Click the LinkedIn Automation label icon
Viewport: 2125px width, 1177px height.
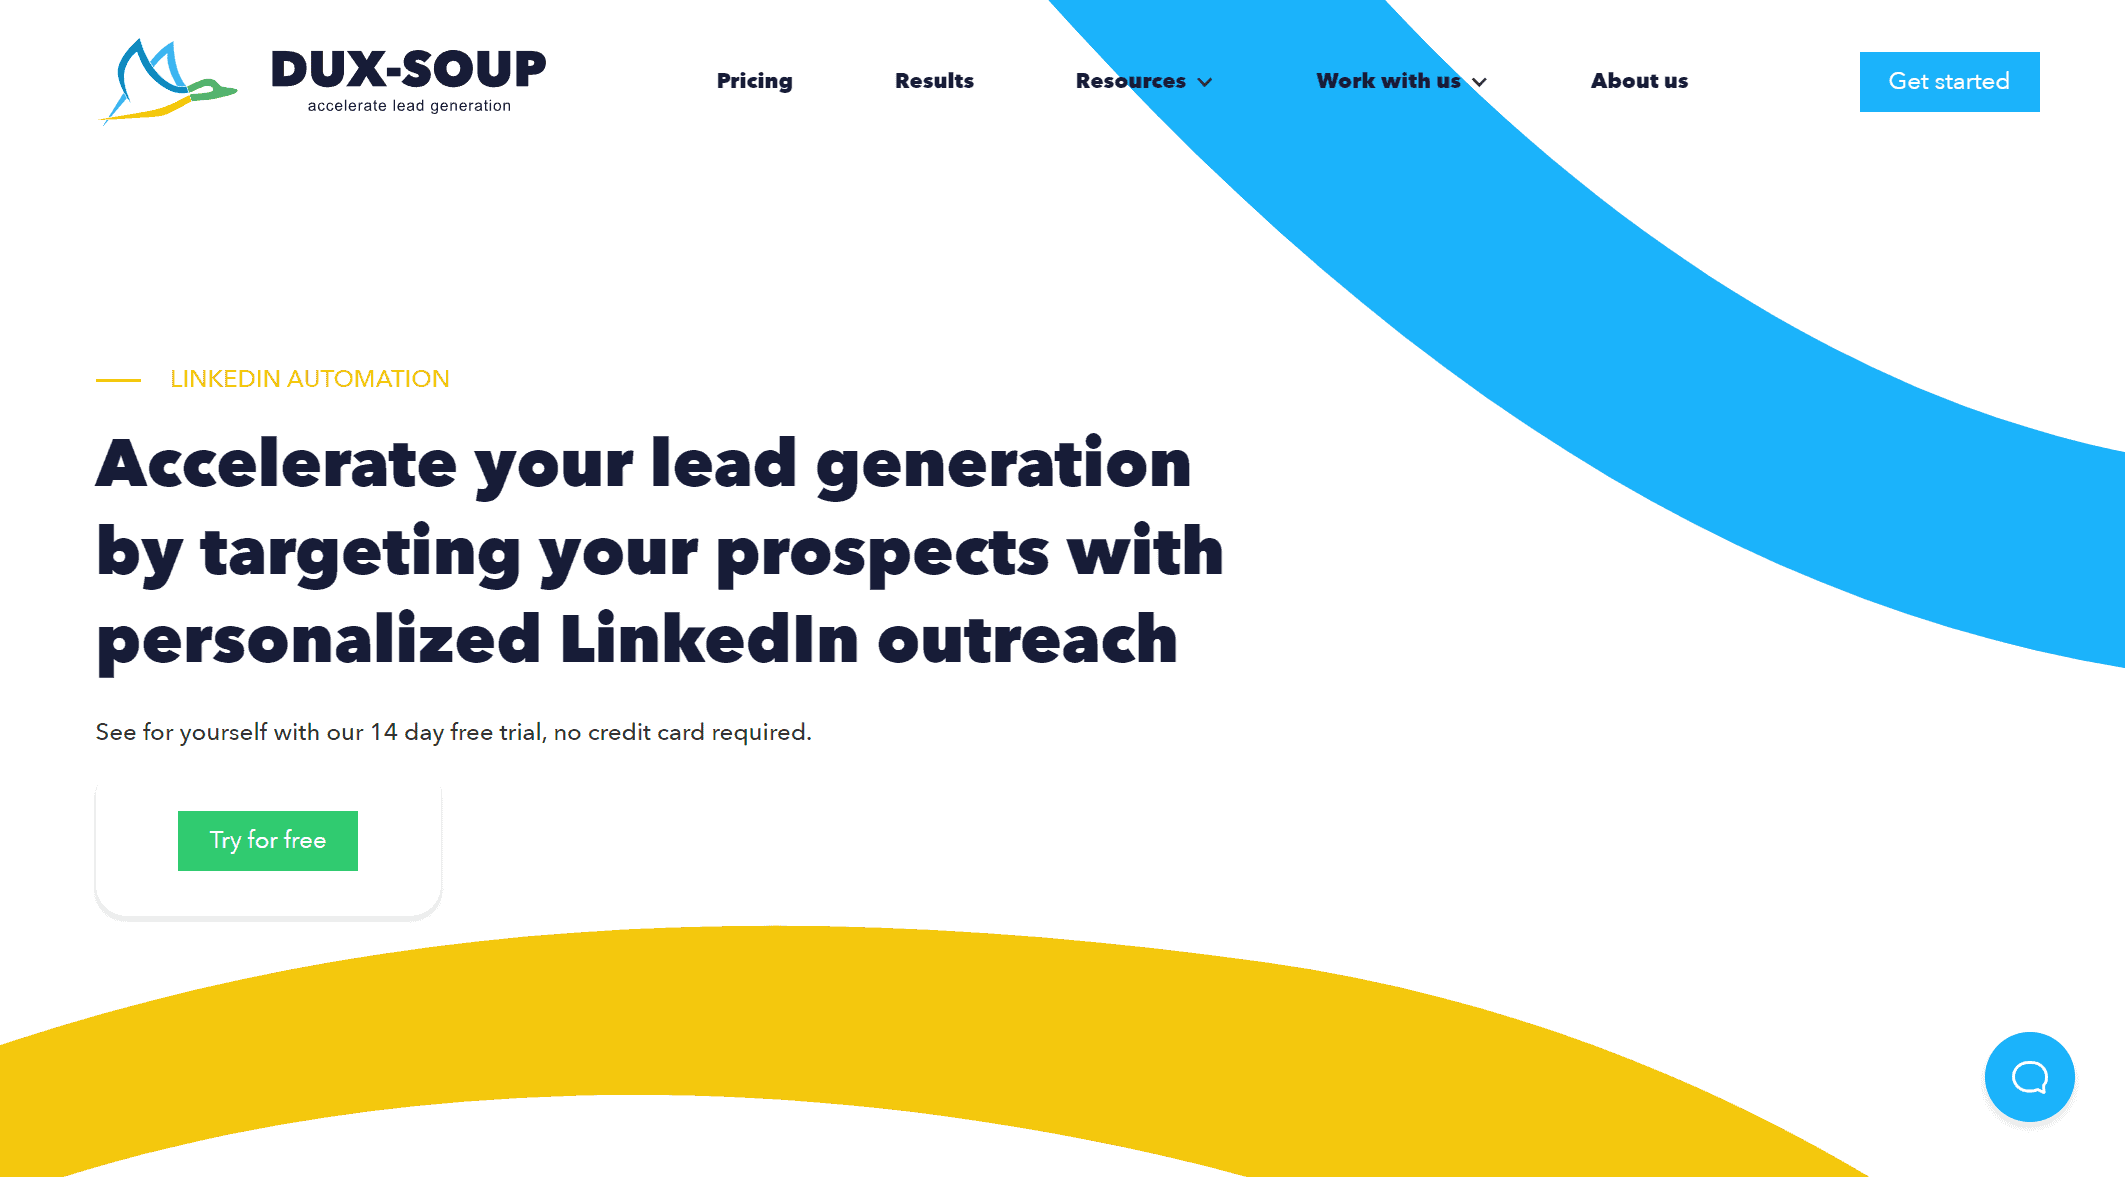(x=116, y=380)
